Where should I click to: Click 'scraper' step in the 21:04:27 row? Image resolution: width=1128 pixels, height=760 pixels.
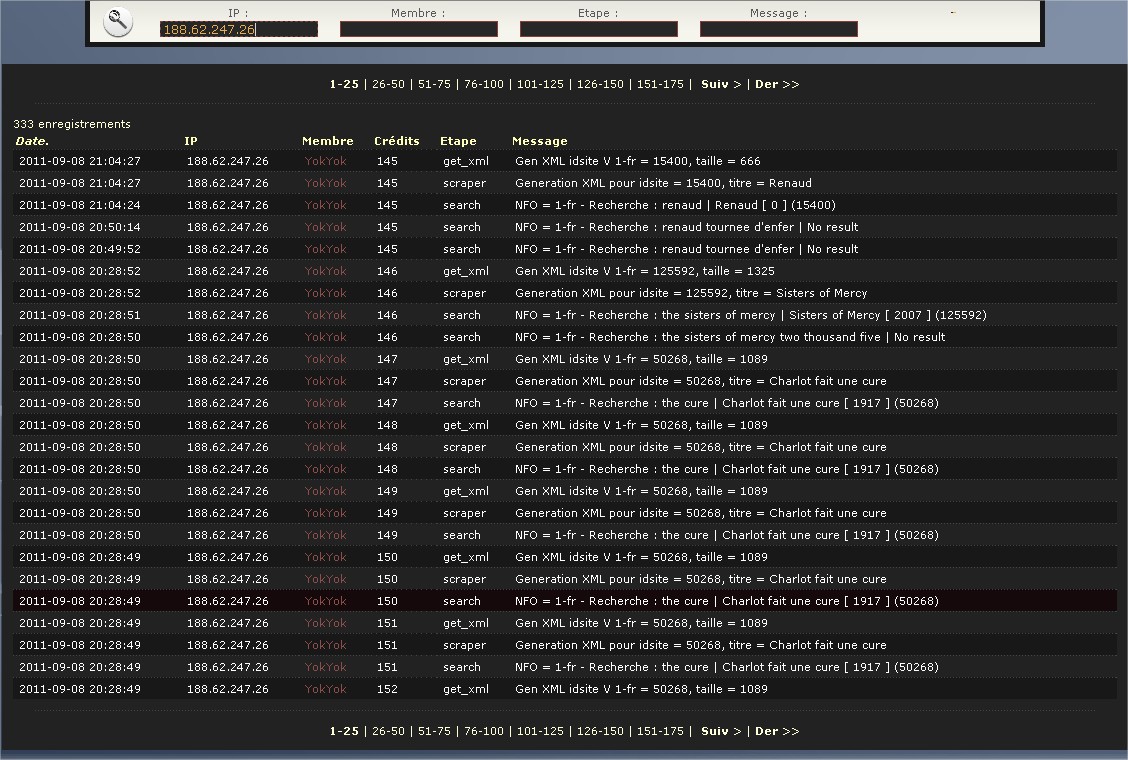point(464,184)
